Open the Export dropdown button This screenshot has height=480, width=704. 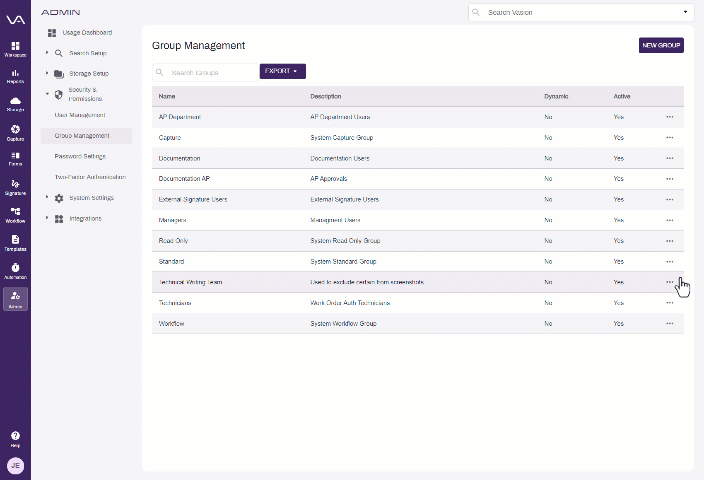pyautogui.click(x=282, y=71)
